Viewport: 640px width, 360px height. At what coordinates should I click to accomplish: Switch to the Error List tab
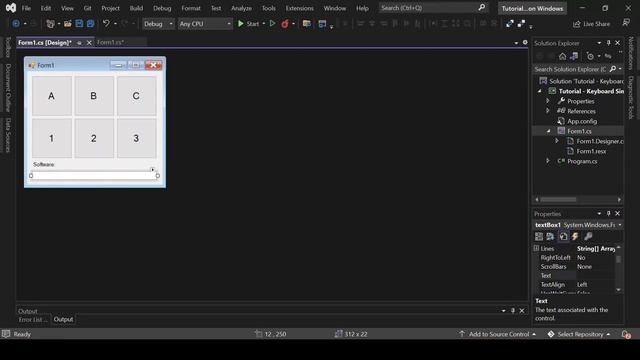click(33, 320)
